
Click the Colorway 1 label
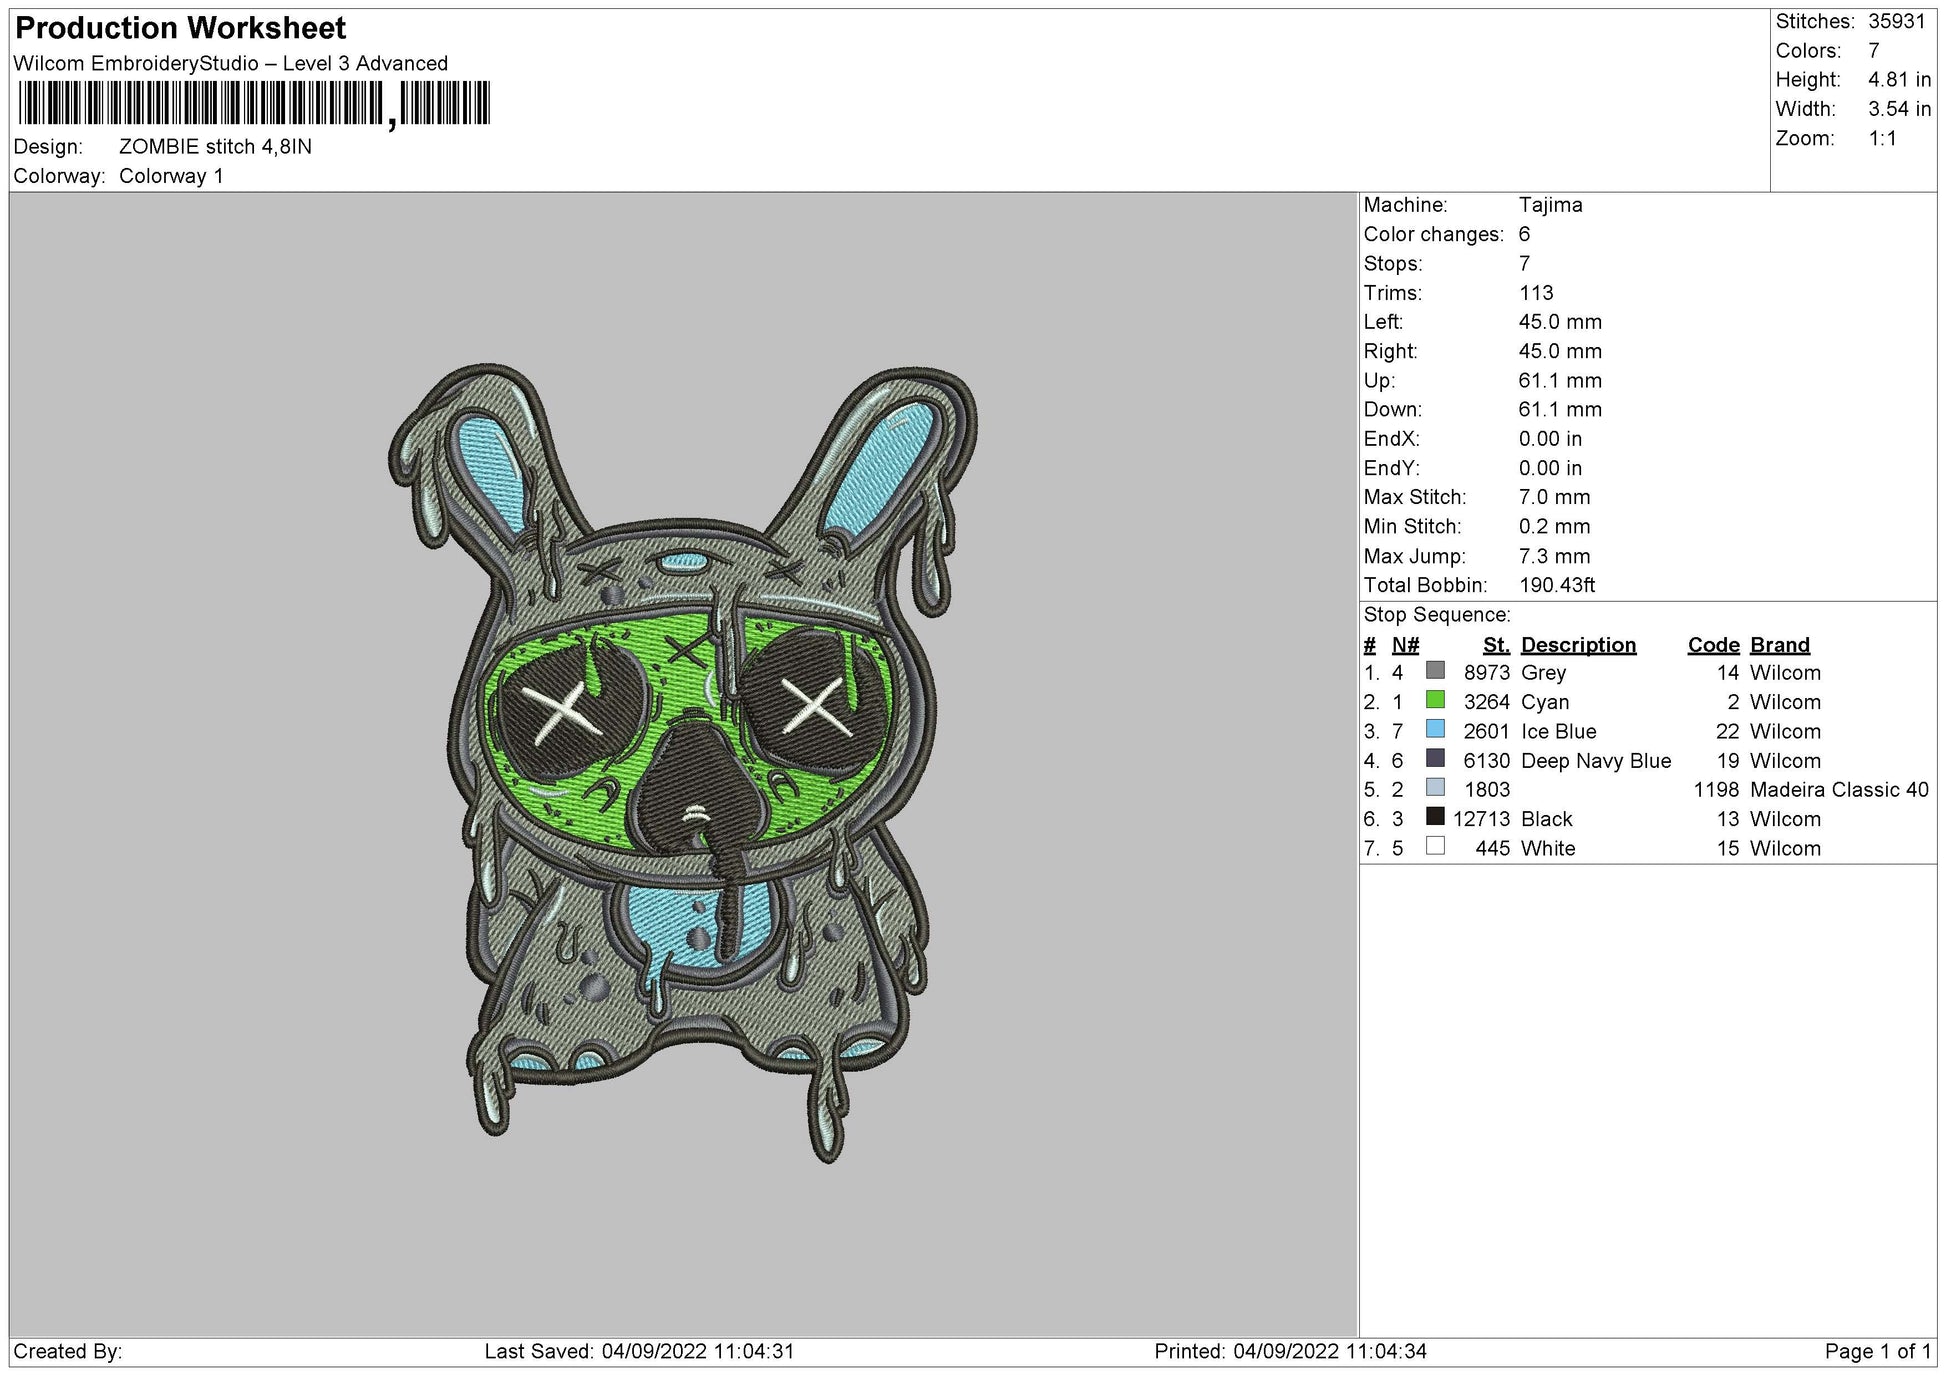(x=172, y=173)
